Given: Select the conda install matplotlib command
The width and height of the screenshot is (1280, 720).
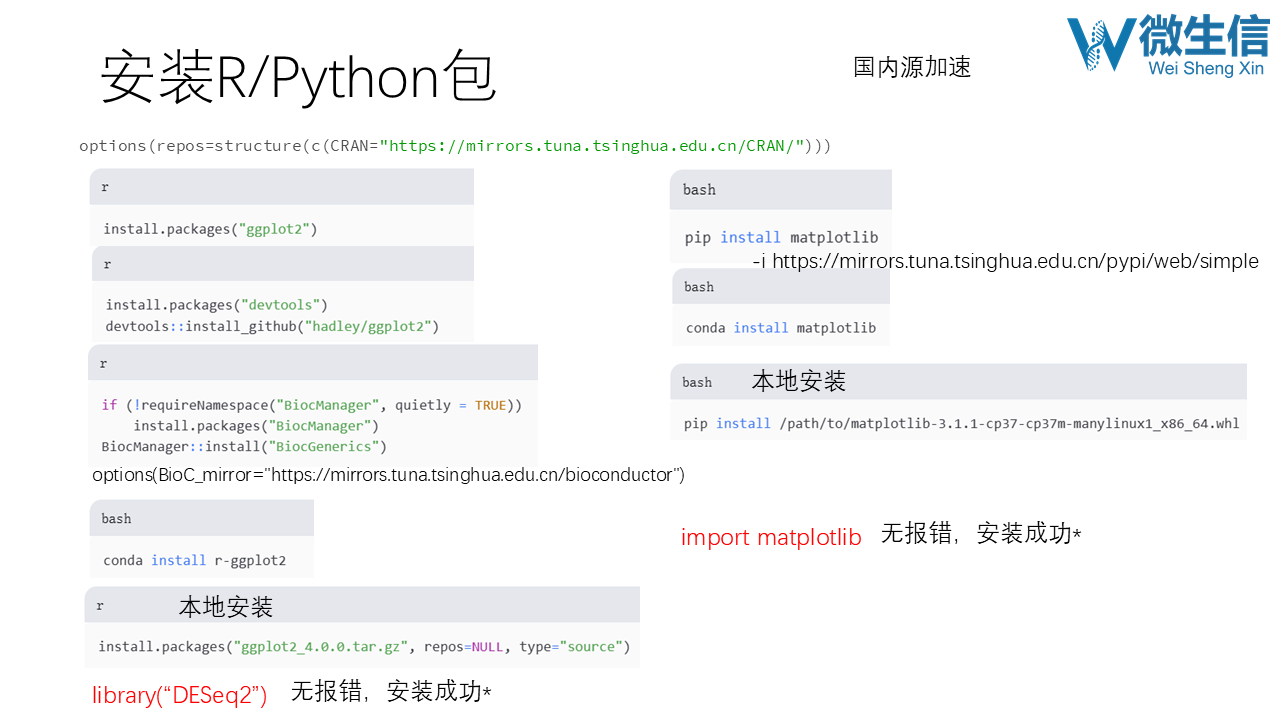Looking at the screenshot, I should click(x=780, y=328).
